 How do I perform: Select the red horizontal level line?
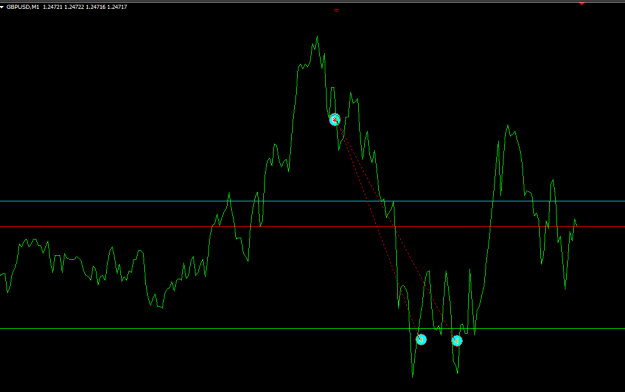coord(312,227)
